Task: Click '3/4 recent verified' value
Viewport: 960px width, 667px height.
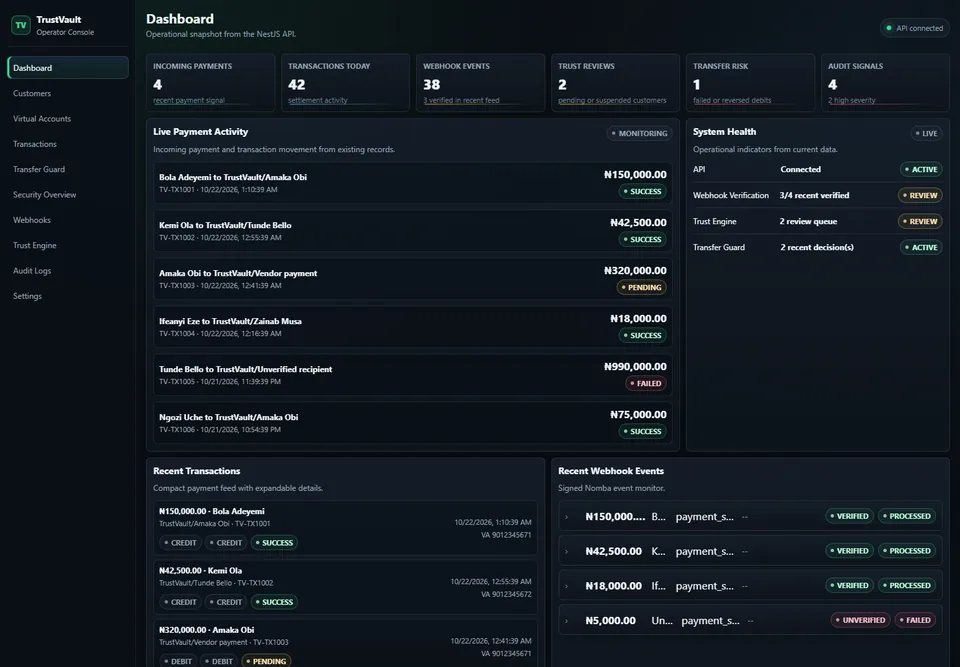Action: click(814, 195)
